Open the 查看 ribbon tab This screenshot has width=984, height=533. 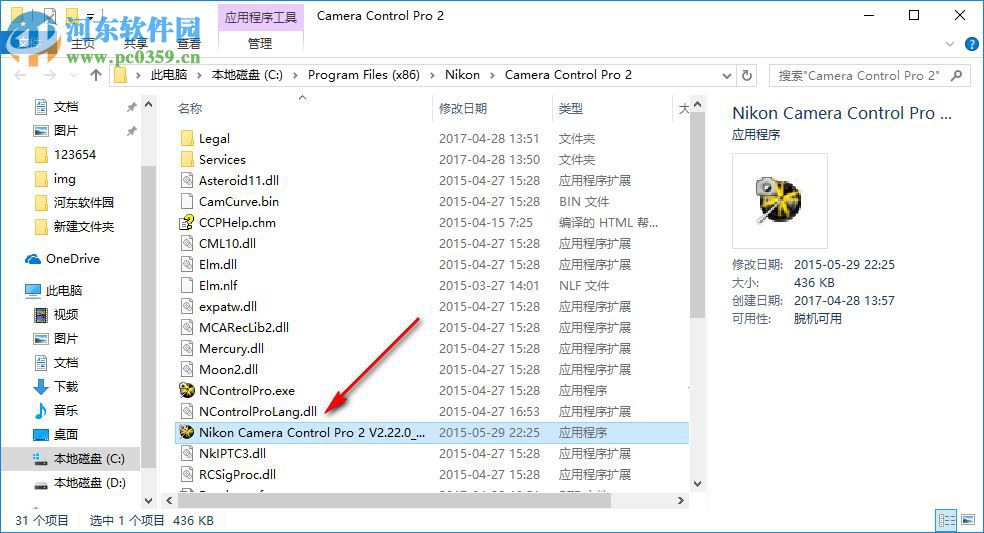188,43
